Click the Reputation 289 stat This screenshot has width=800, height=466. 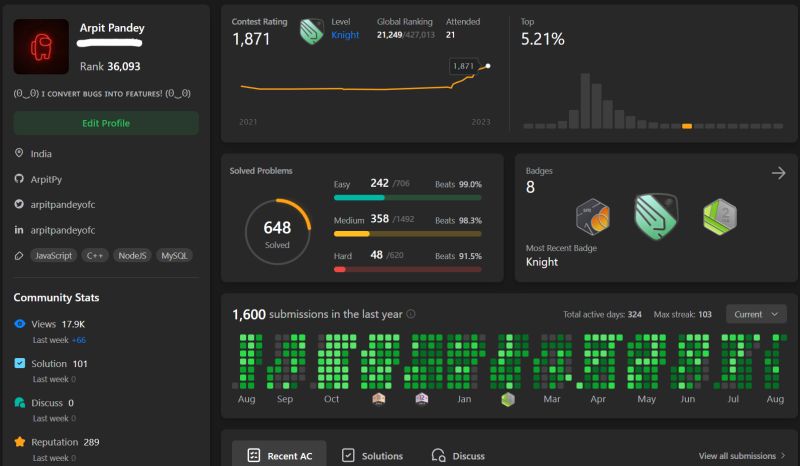coord(65,442)
